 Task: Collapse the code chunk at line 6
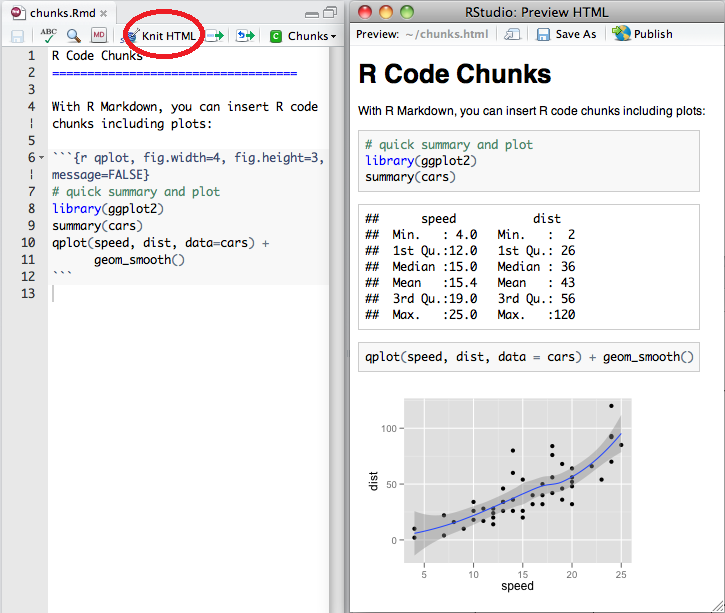click(x=41, y=159)
